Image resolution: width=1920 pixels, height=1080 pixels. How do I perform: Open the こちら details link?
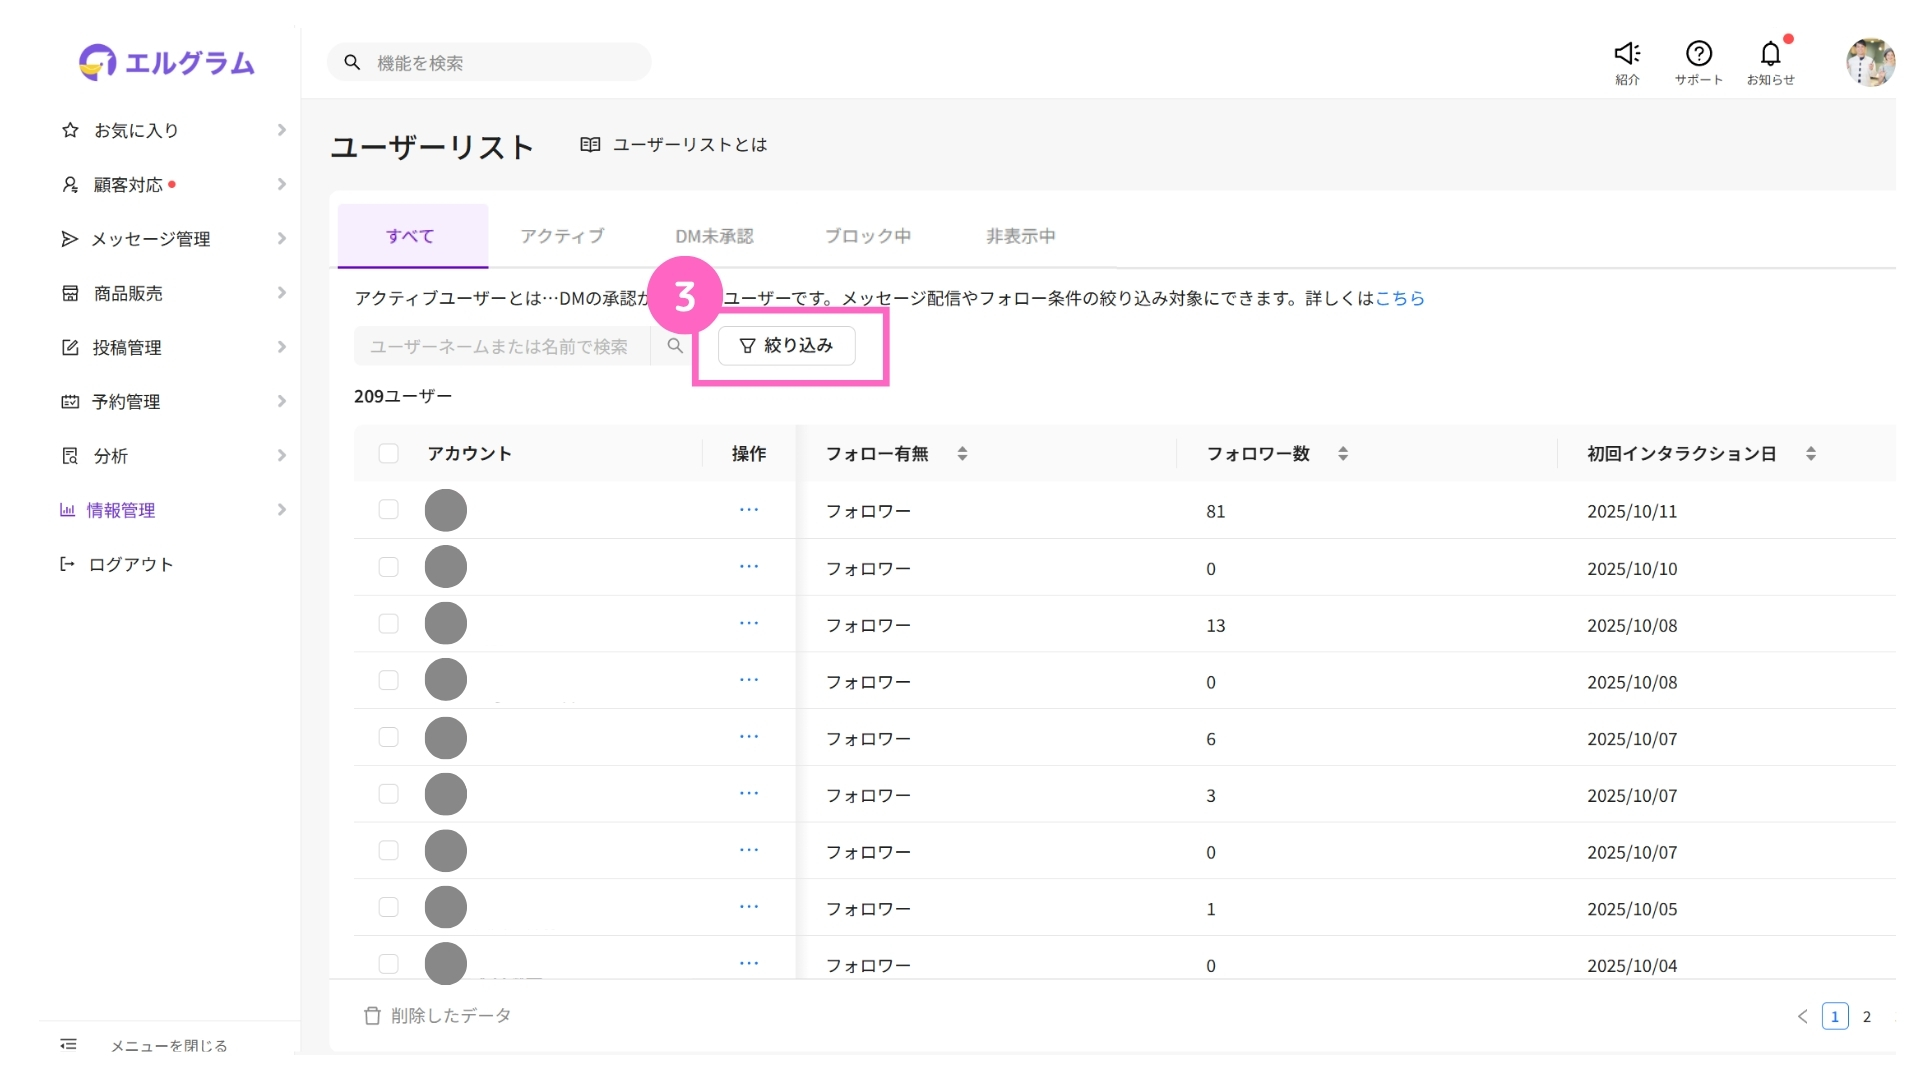(x=1399, y=298)
